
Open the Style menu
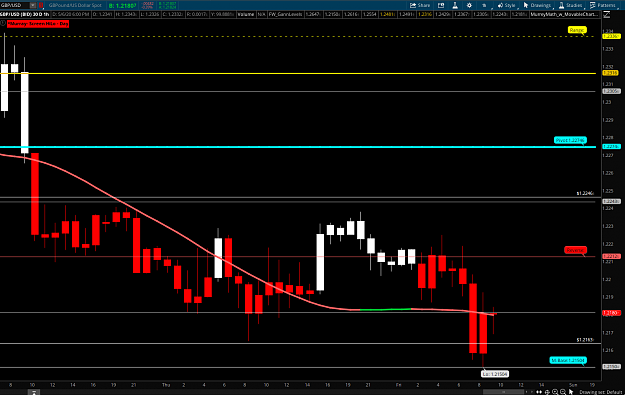(x=506, y=5)
